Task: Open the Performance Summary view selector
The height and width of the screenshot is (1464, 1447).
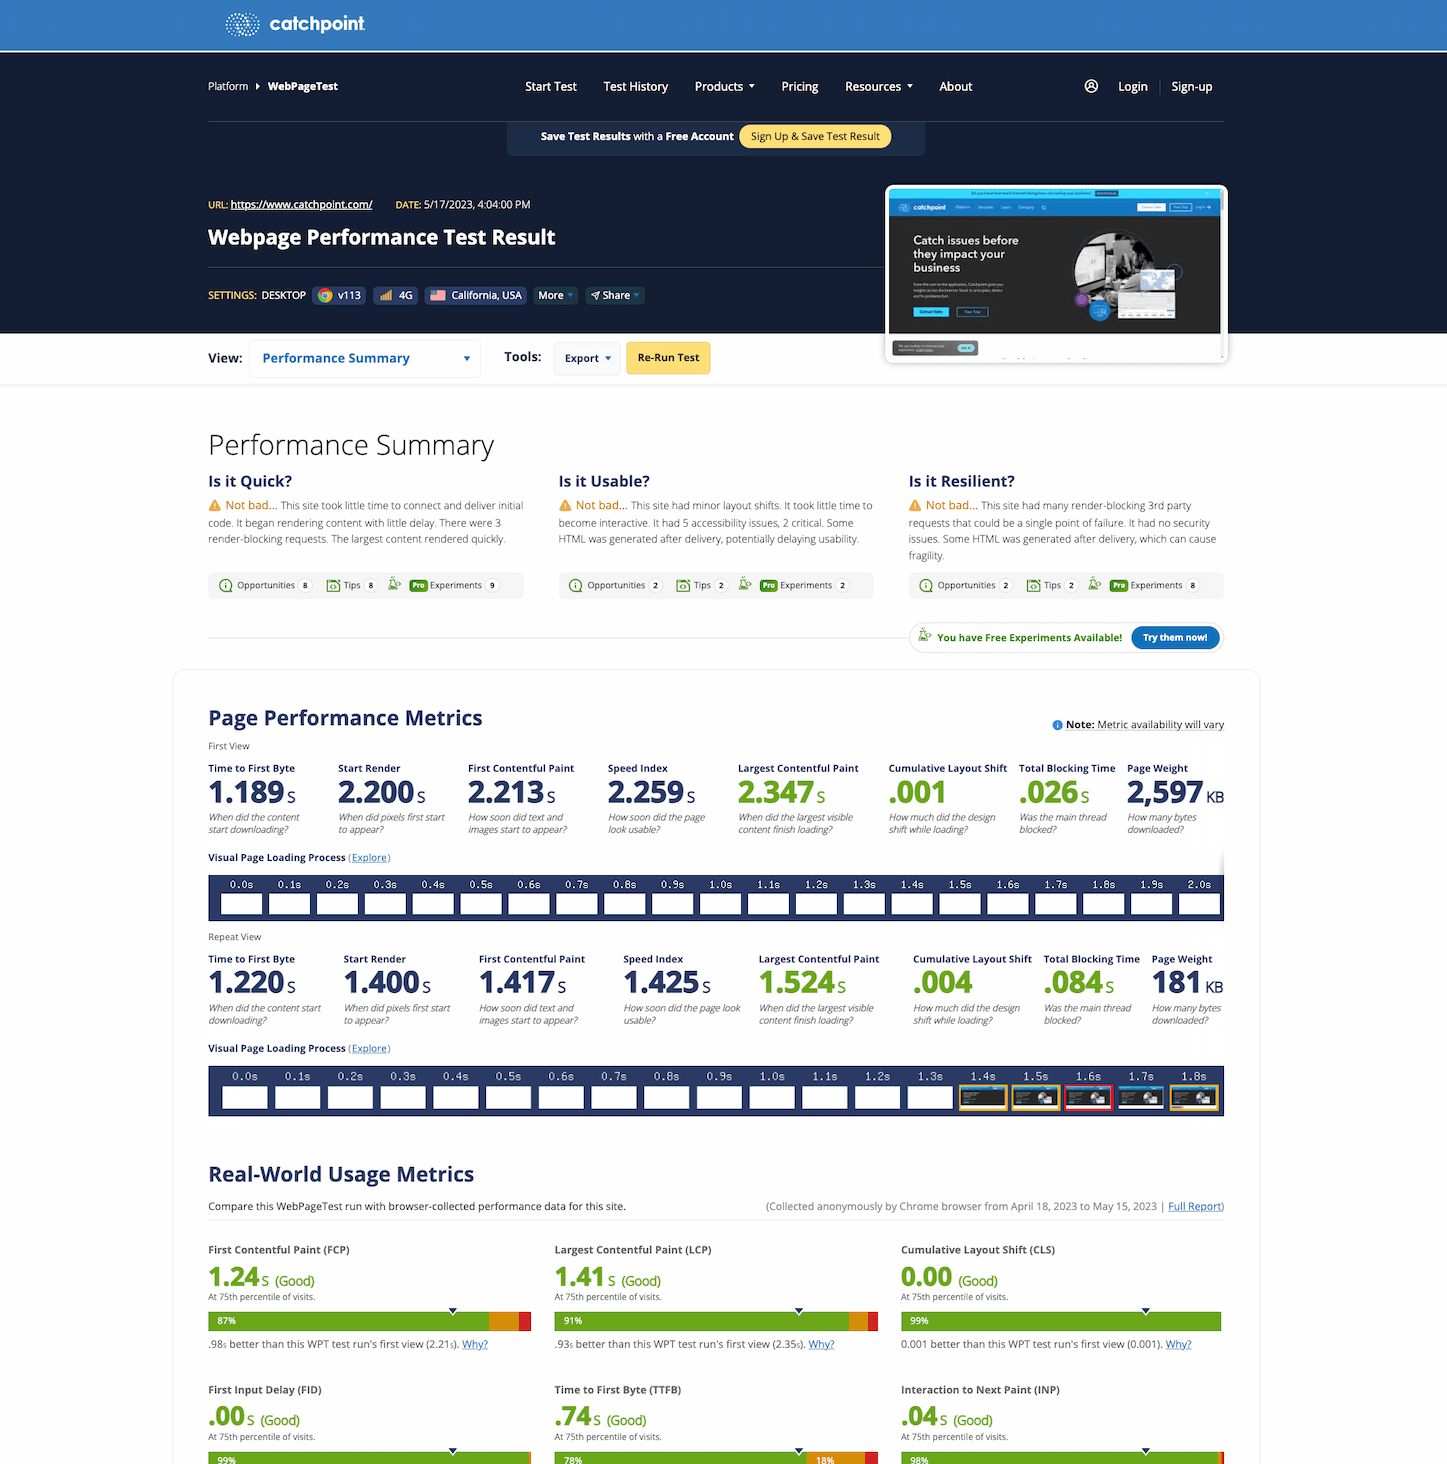Action: click(365, 358)
